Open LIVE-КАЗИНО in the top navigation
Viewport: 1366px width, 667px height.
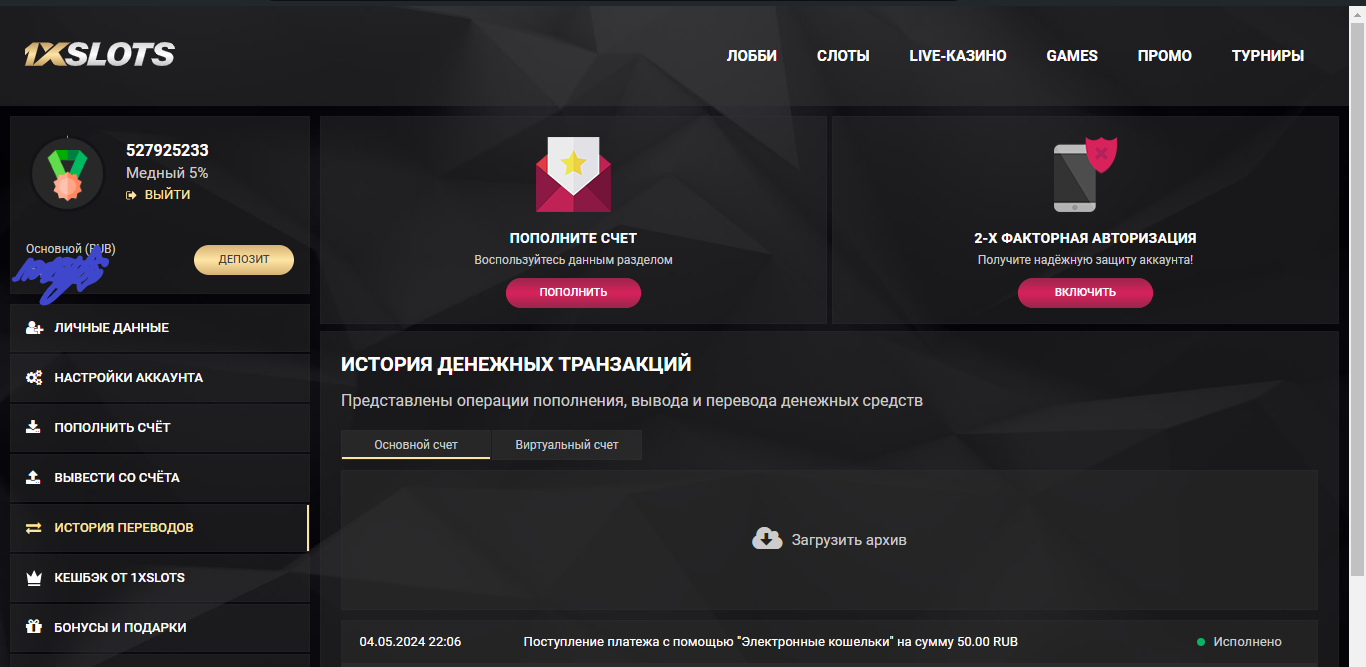958,56
